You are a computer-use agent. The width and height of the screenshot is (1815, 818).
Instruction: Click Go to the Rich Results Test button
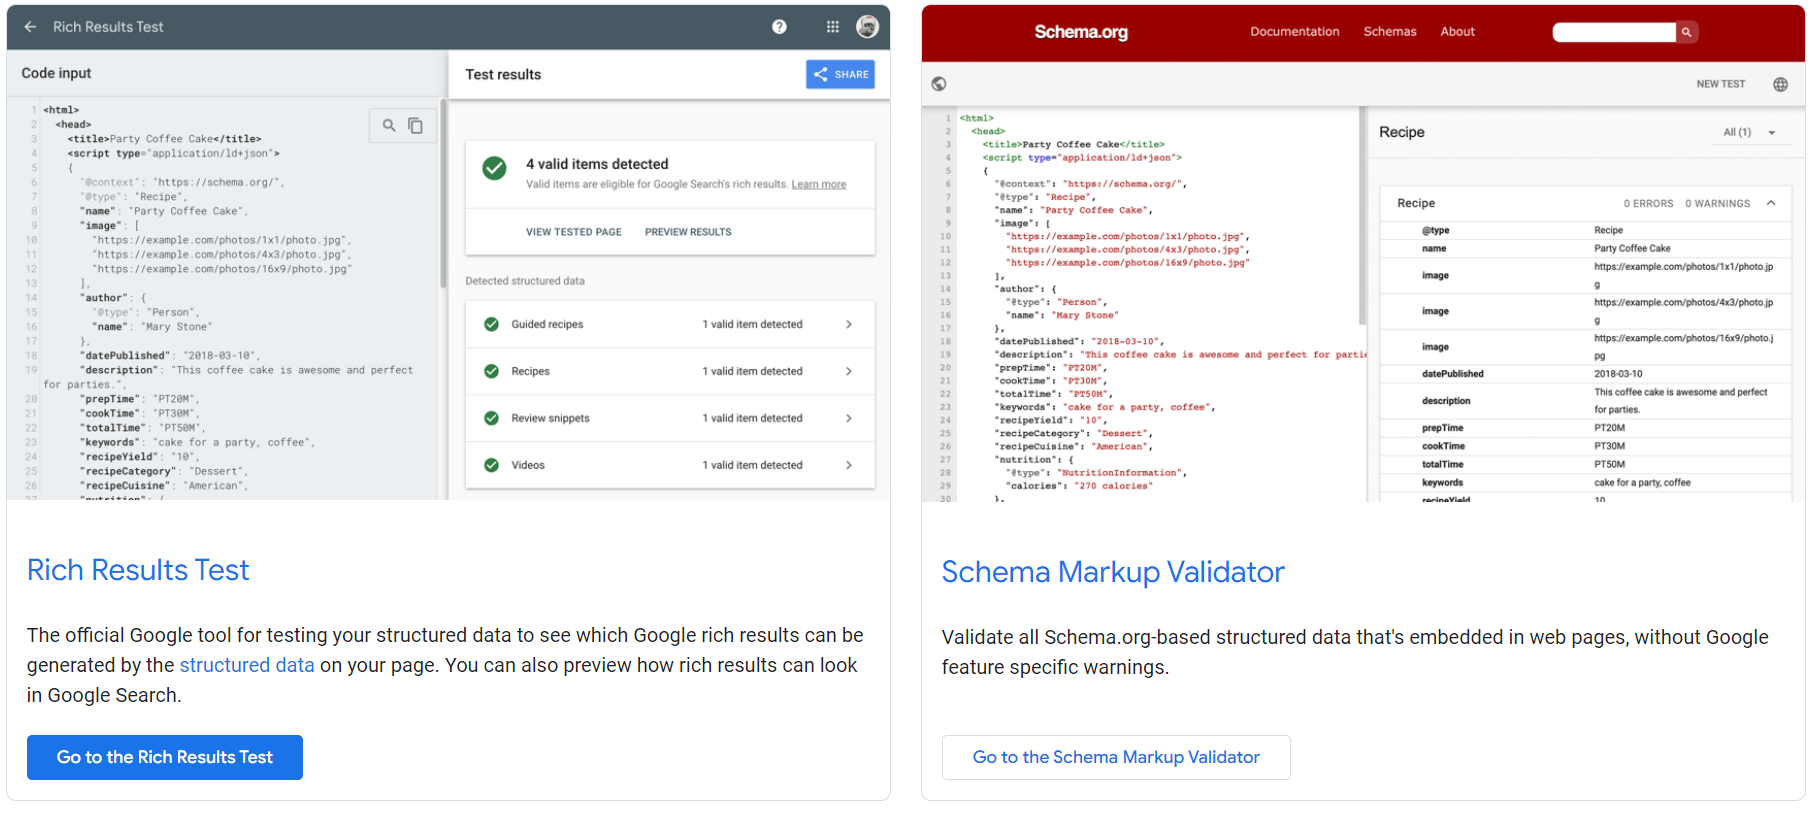[x=165, y=757]
